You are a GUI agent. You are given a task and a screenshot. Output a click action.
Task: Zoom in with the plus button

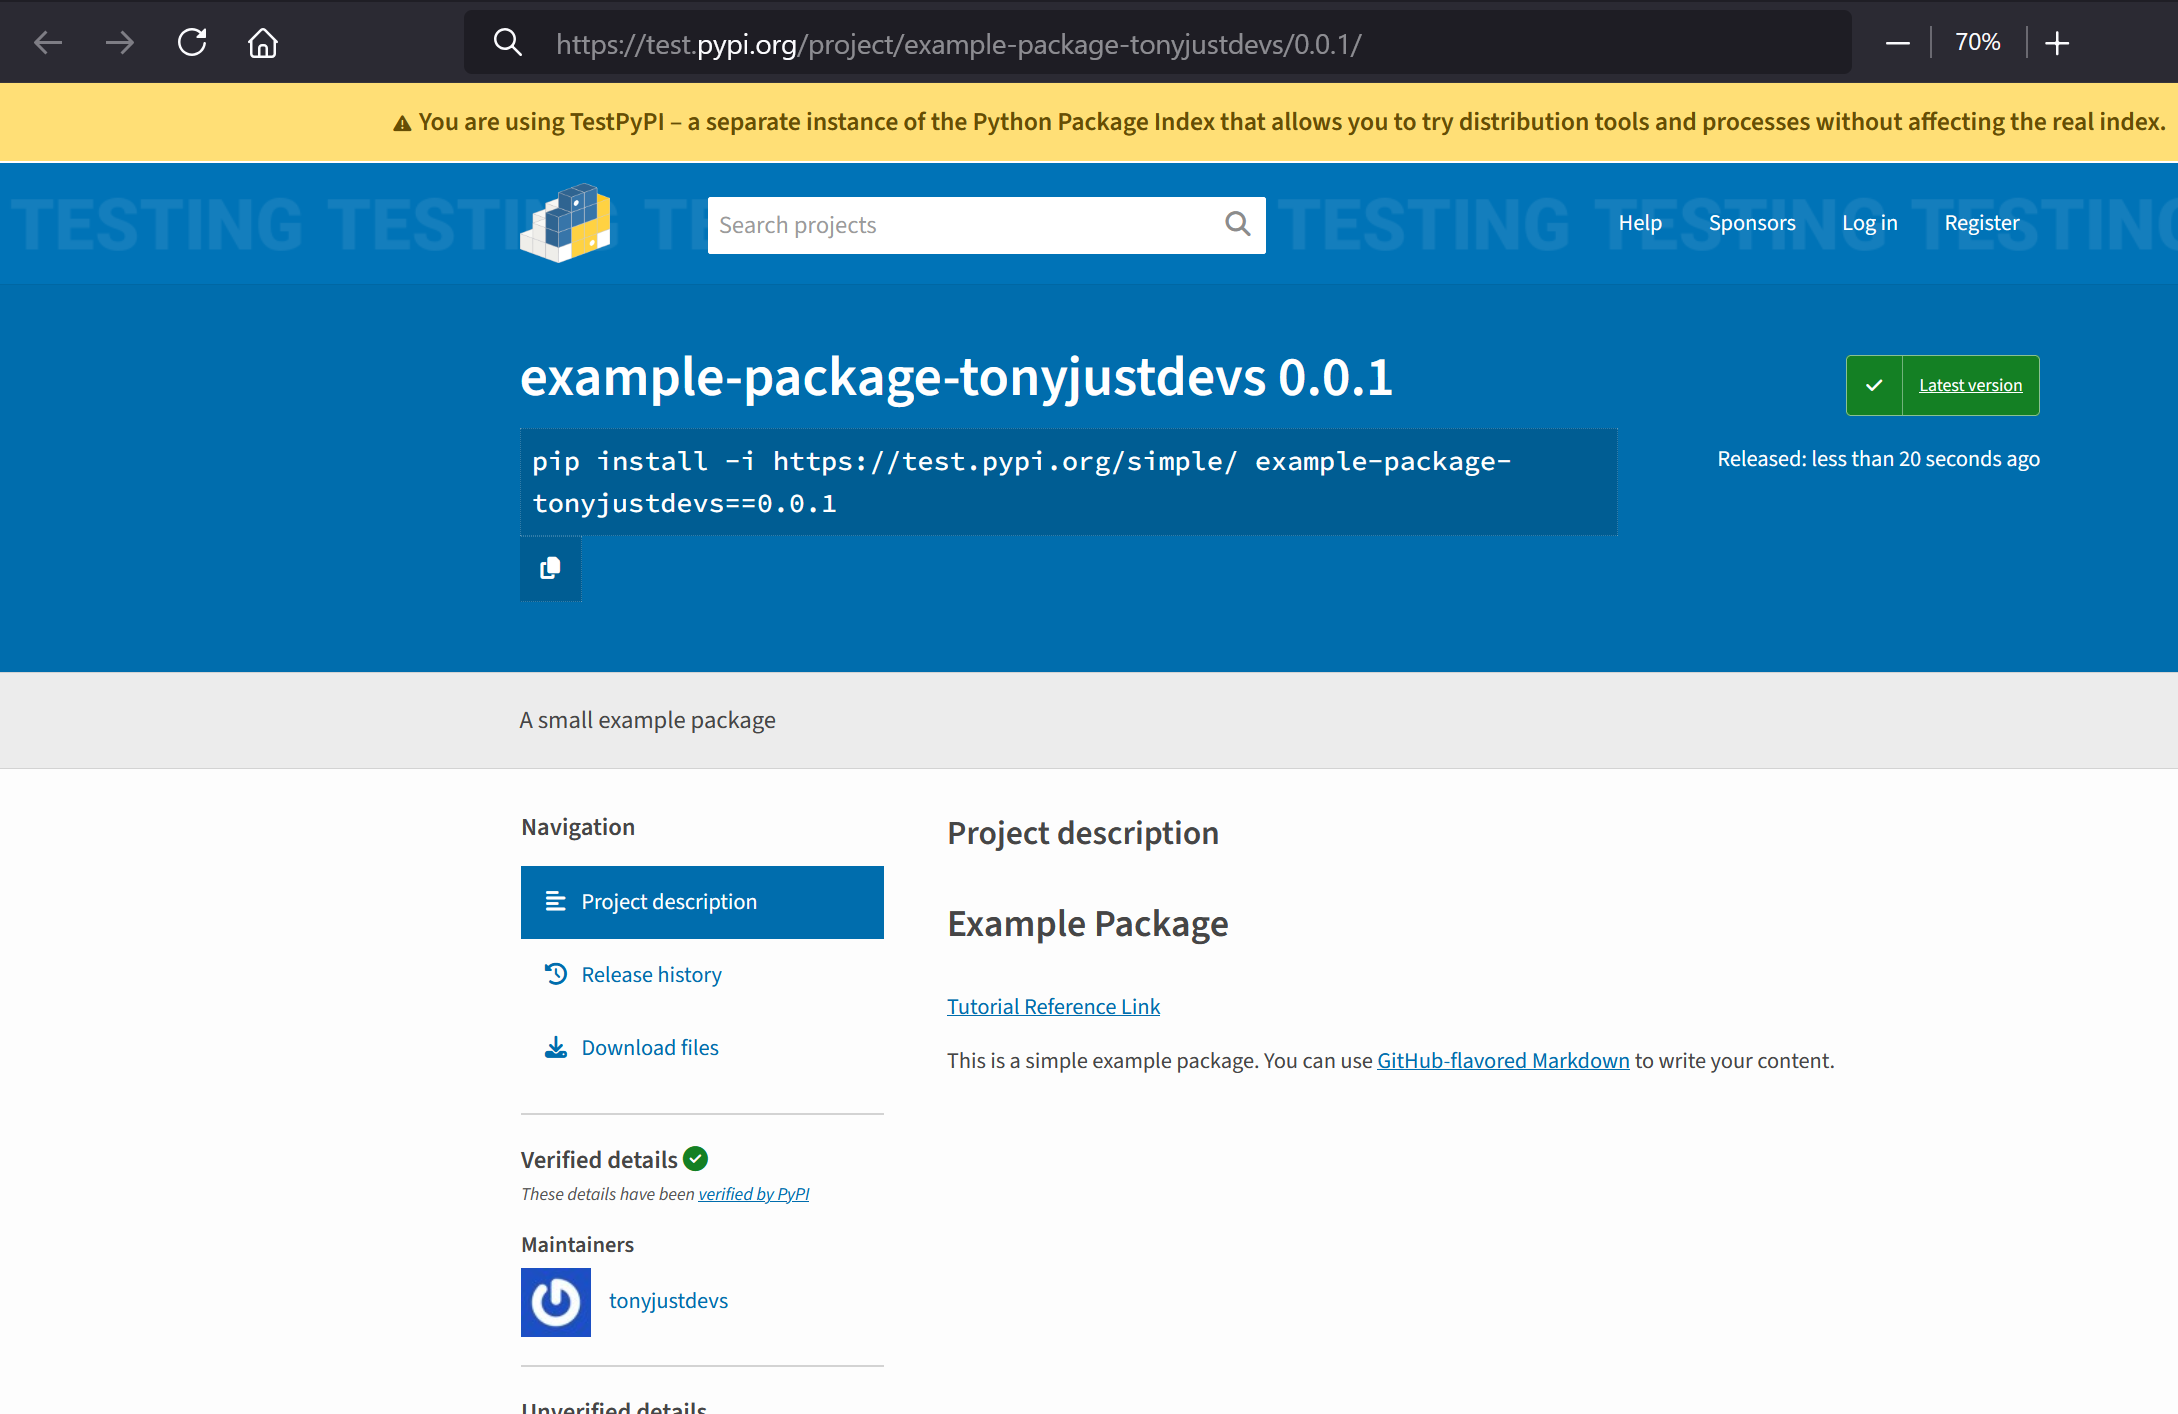point(2057,42)
